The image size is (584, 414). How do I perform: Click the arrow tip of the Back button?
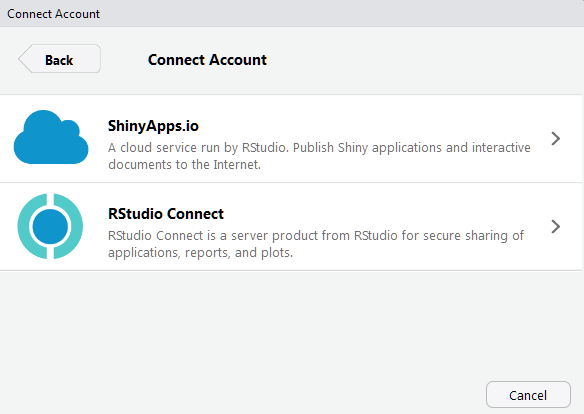coord(23,59)
